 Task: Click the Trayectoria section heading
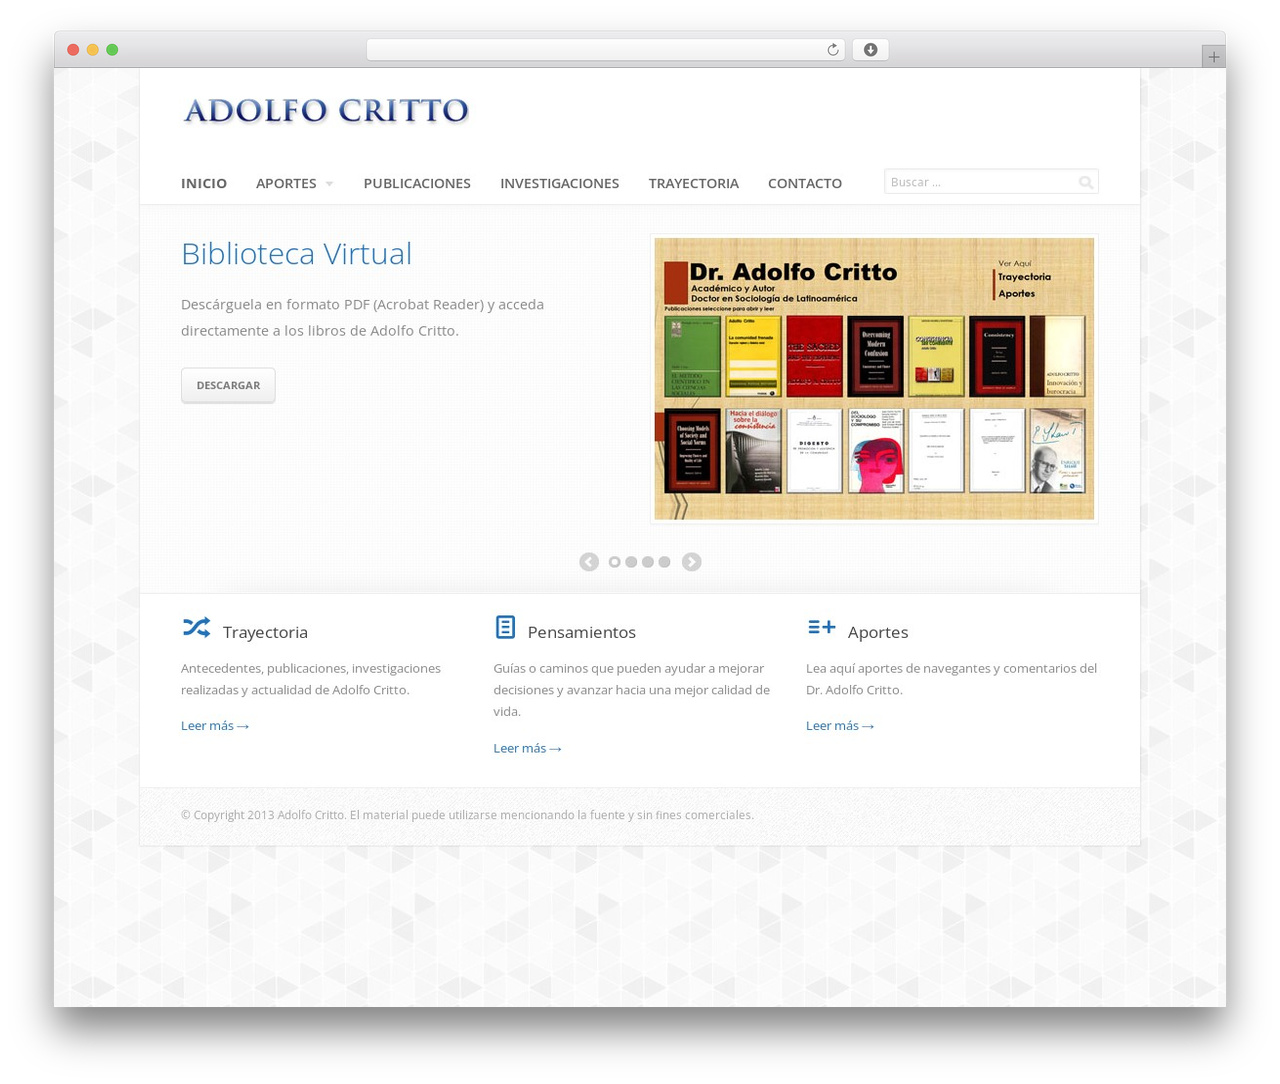[x=265, y=632]
